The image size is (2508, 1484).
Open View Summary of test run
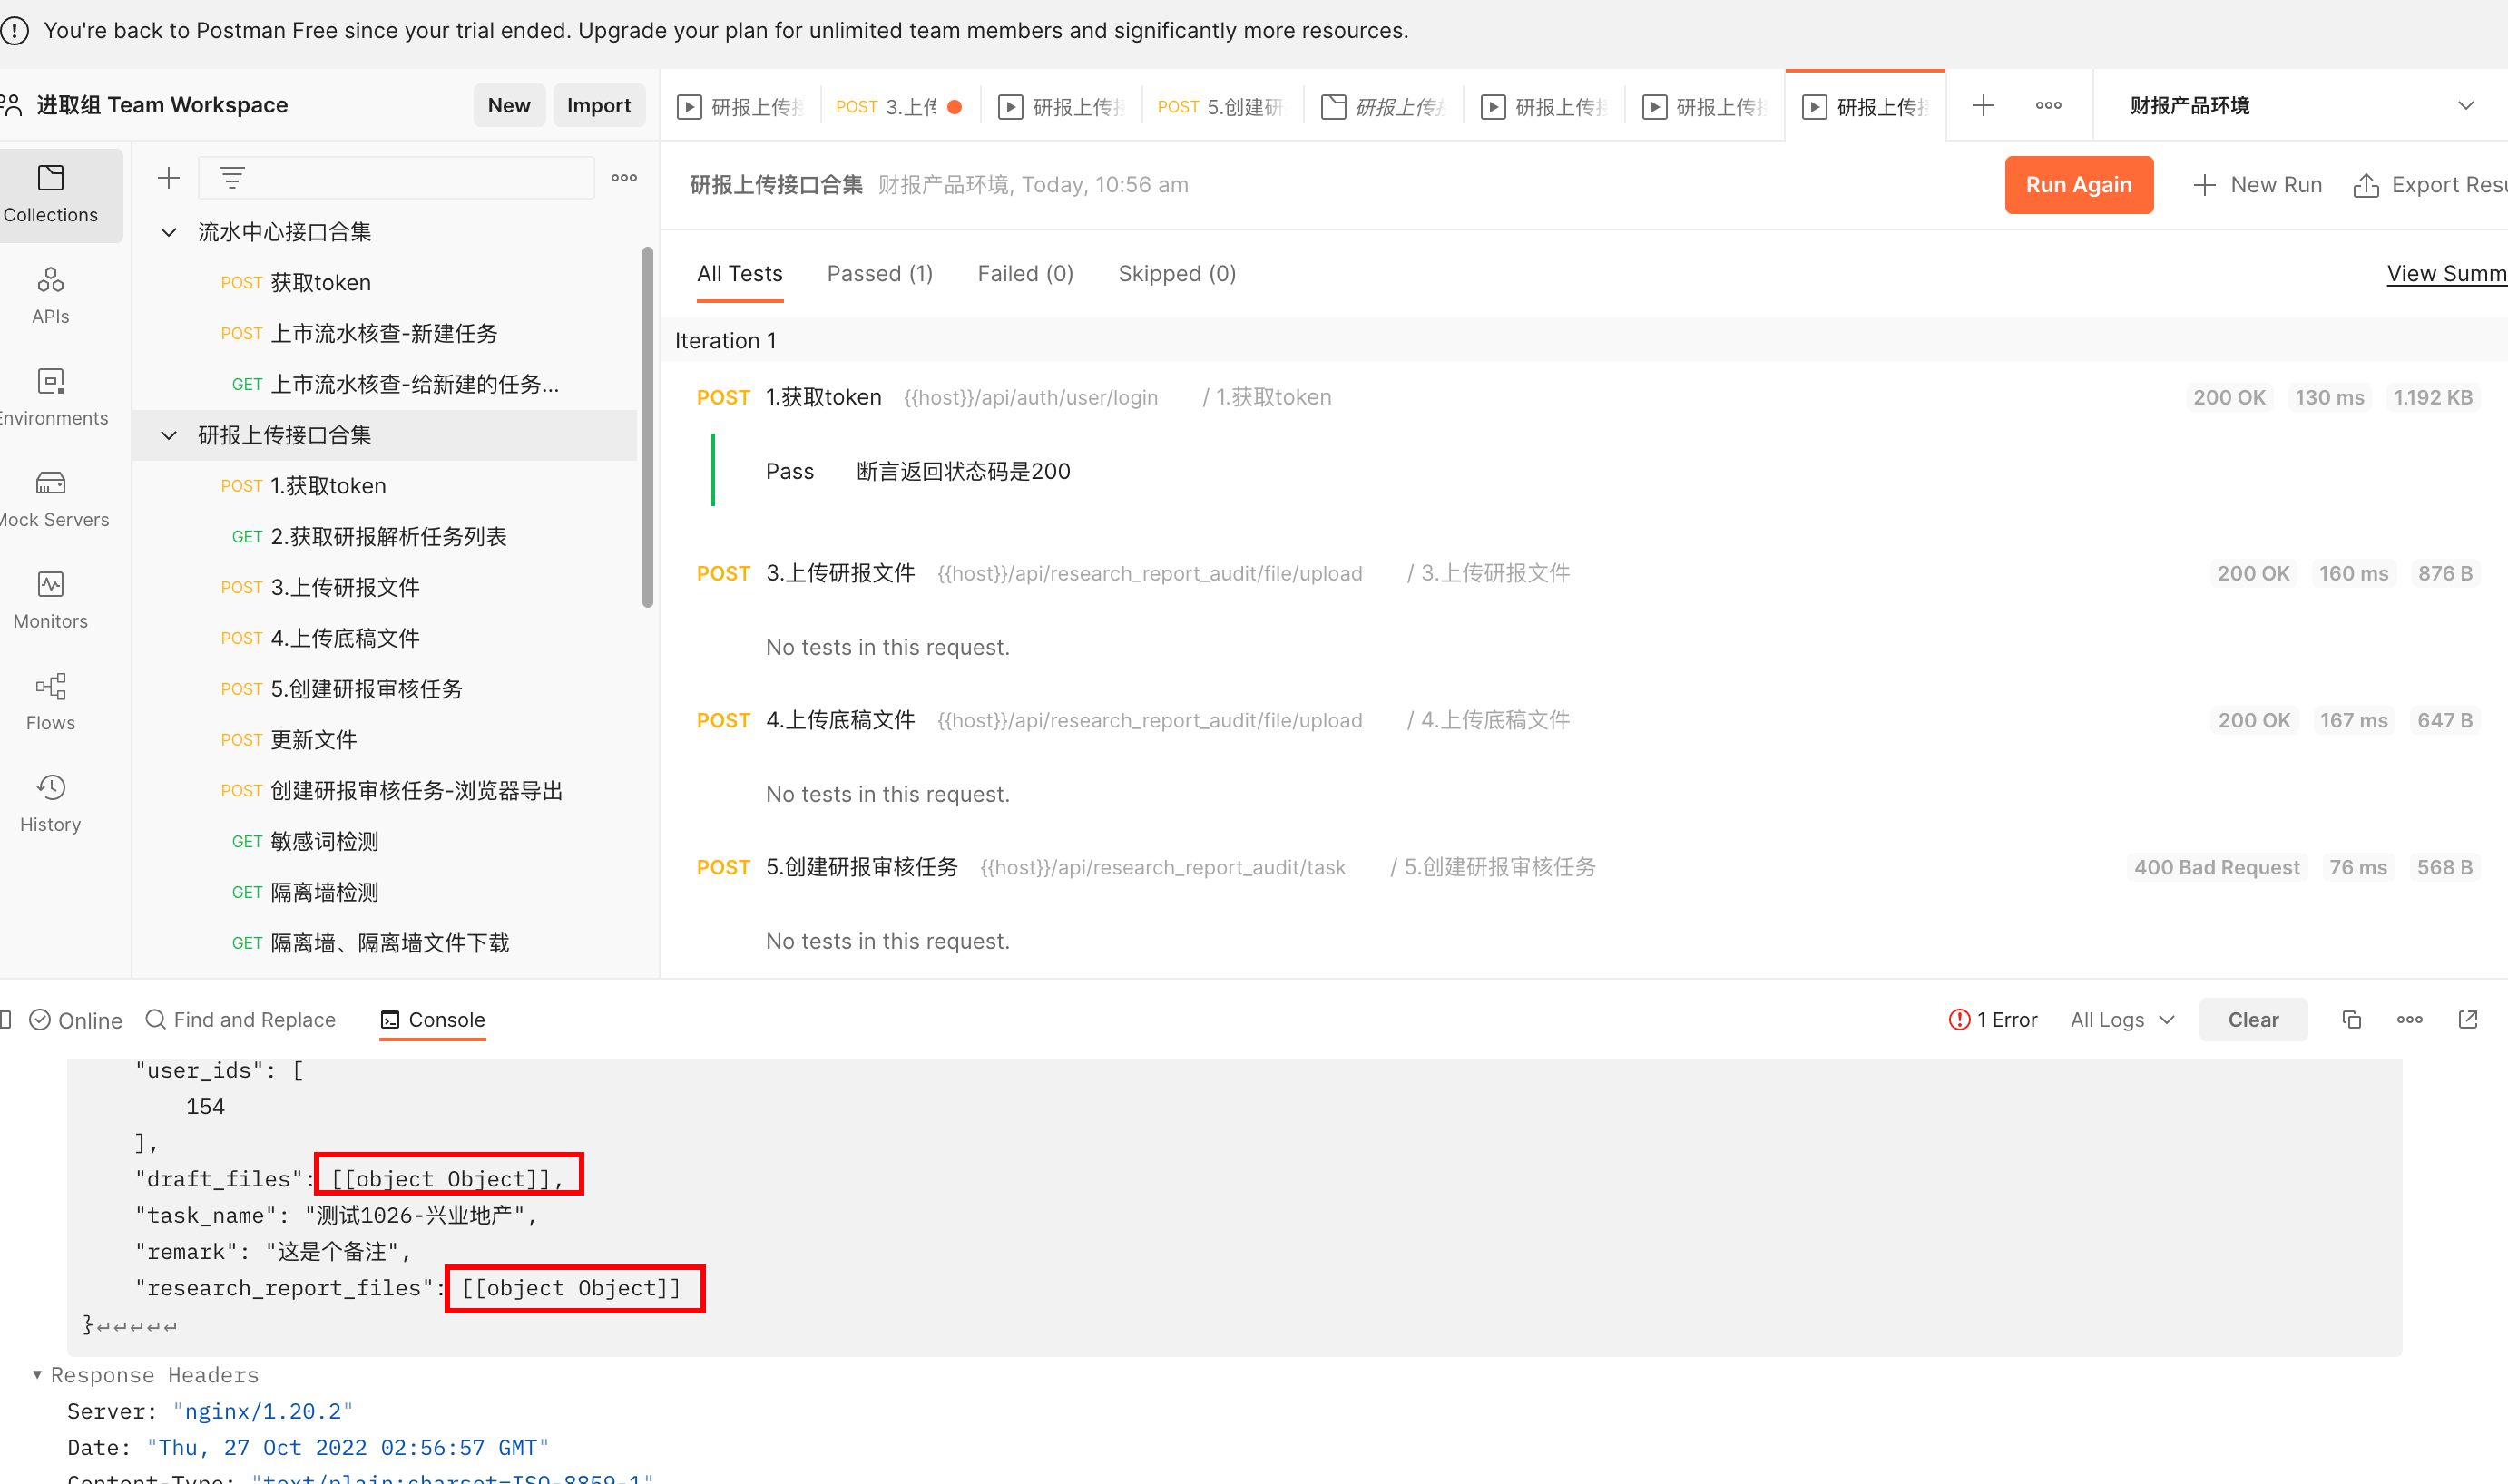pyautogui.click(x=2446, y=273)
